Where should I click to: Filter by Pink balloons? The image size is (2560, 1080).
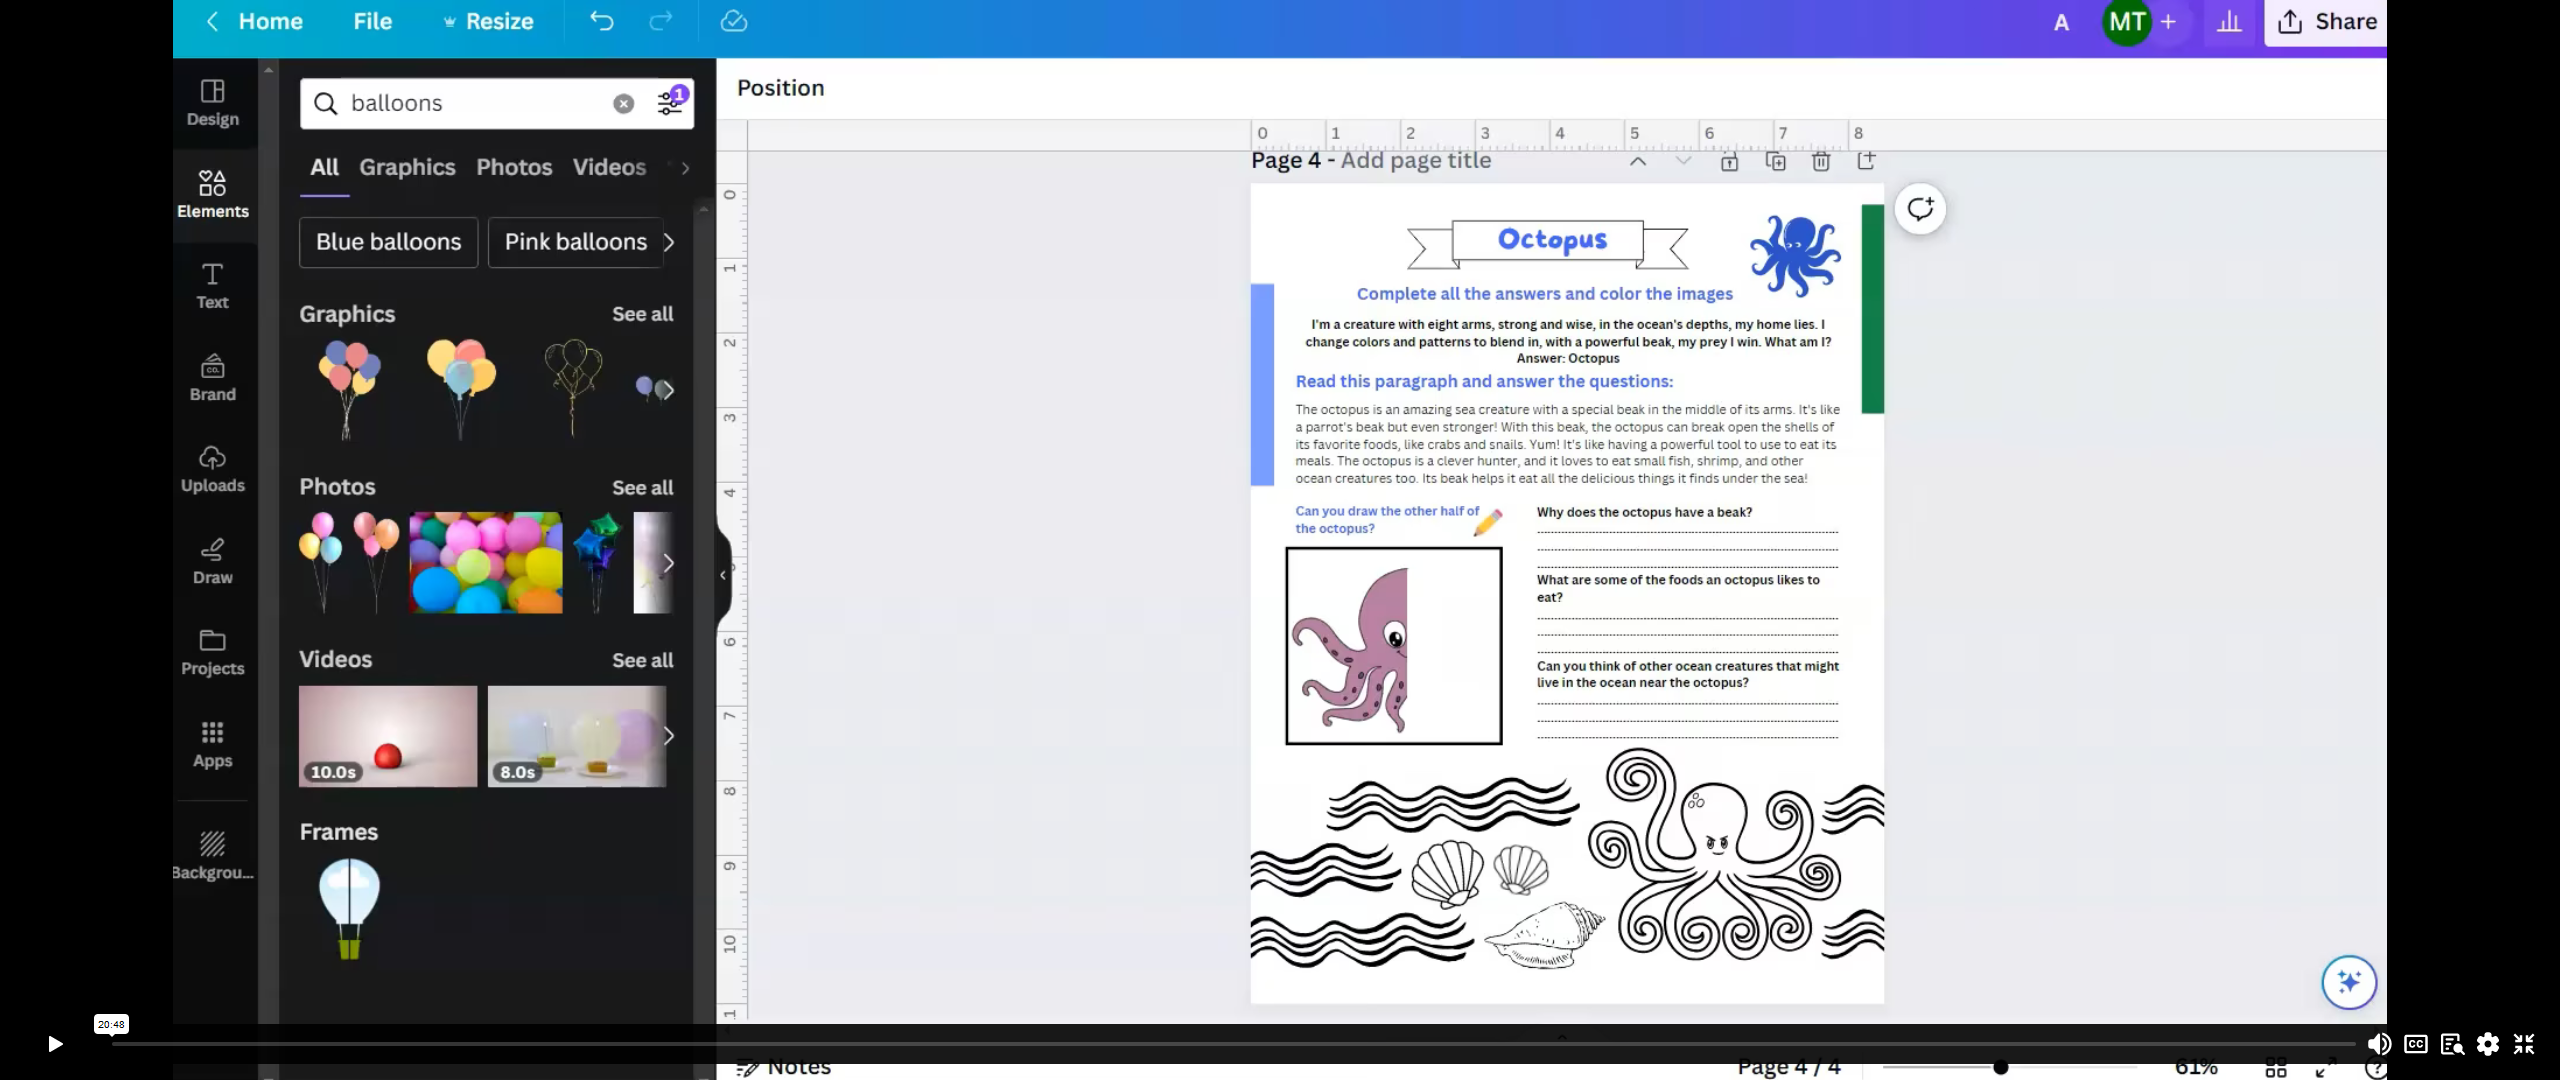(x=575, y=242)
